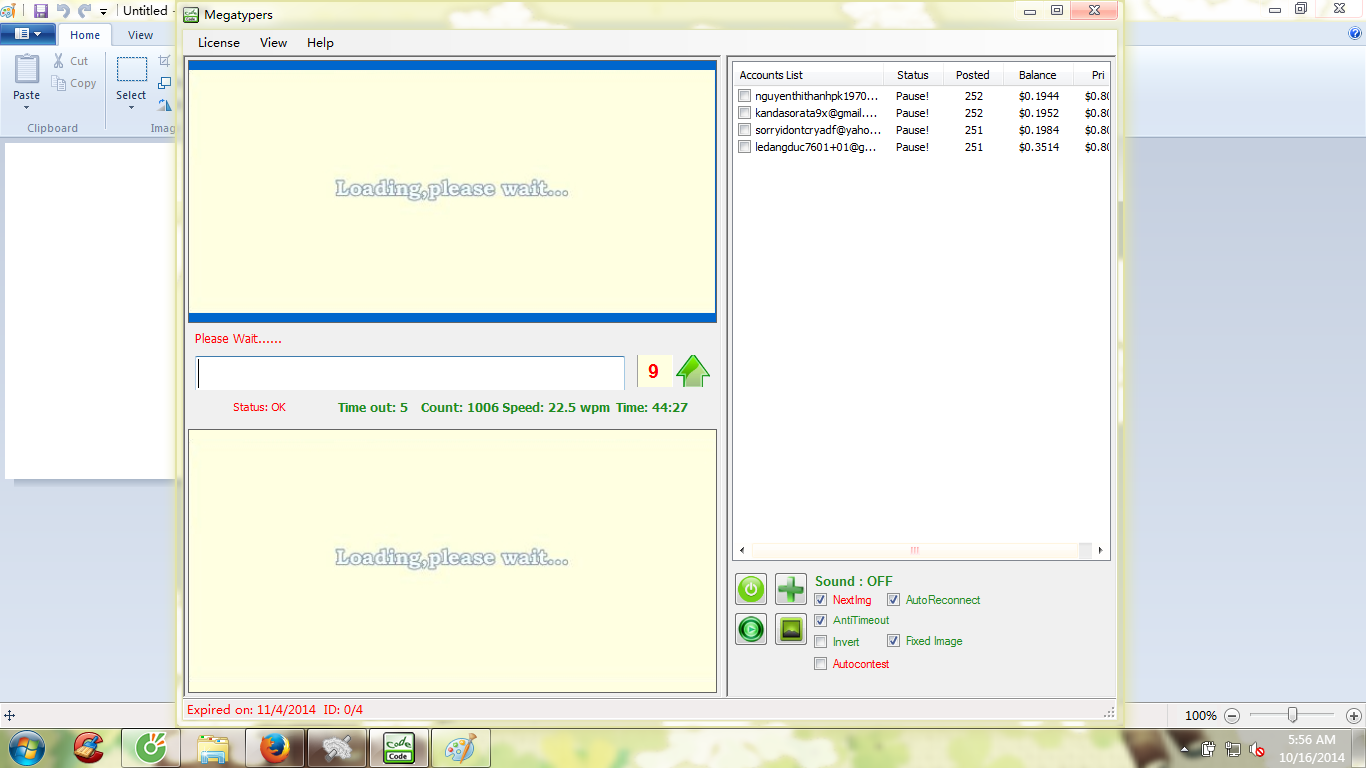Click the green power button in Megatypers

(x=751, y=589)
